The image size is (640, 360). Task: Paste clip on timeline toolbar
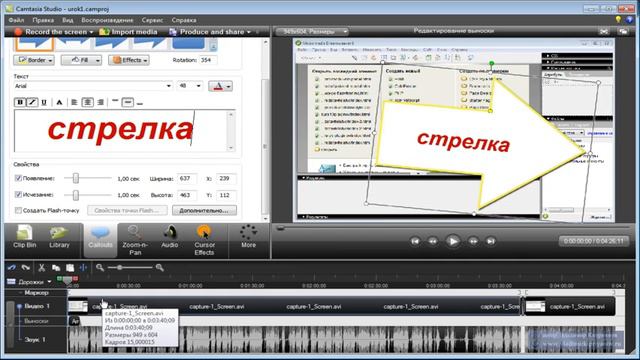[x=70, y=268]
